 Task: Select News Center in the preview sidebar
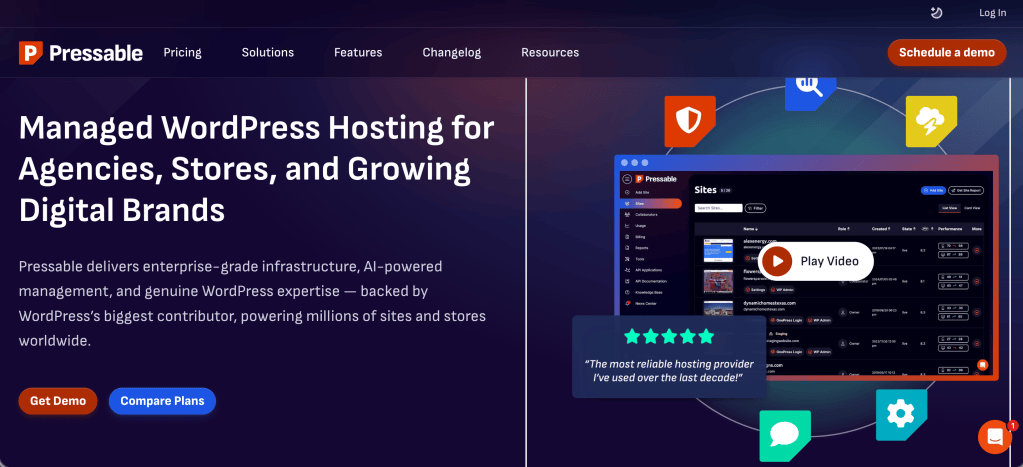(645, 303)
